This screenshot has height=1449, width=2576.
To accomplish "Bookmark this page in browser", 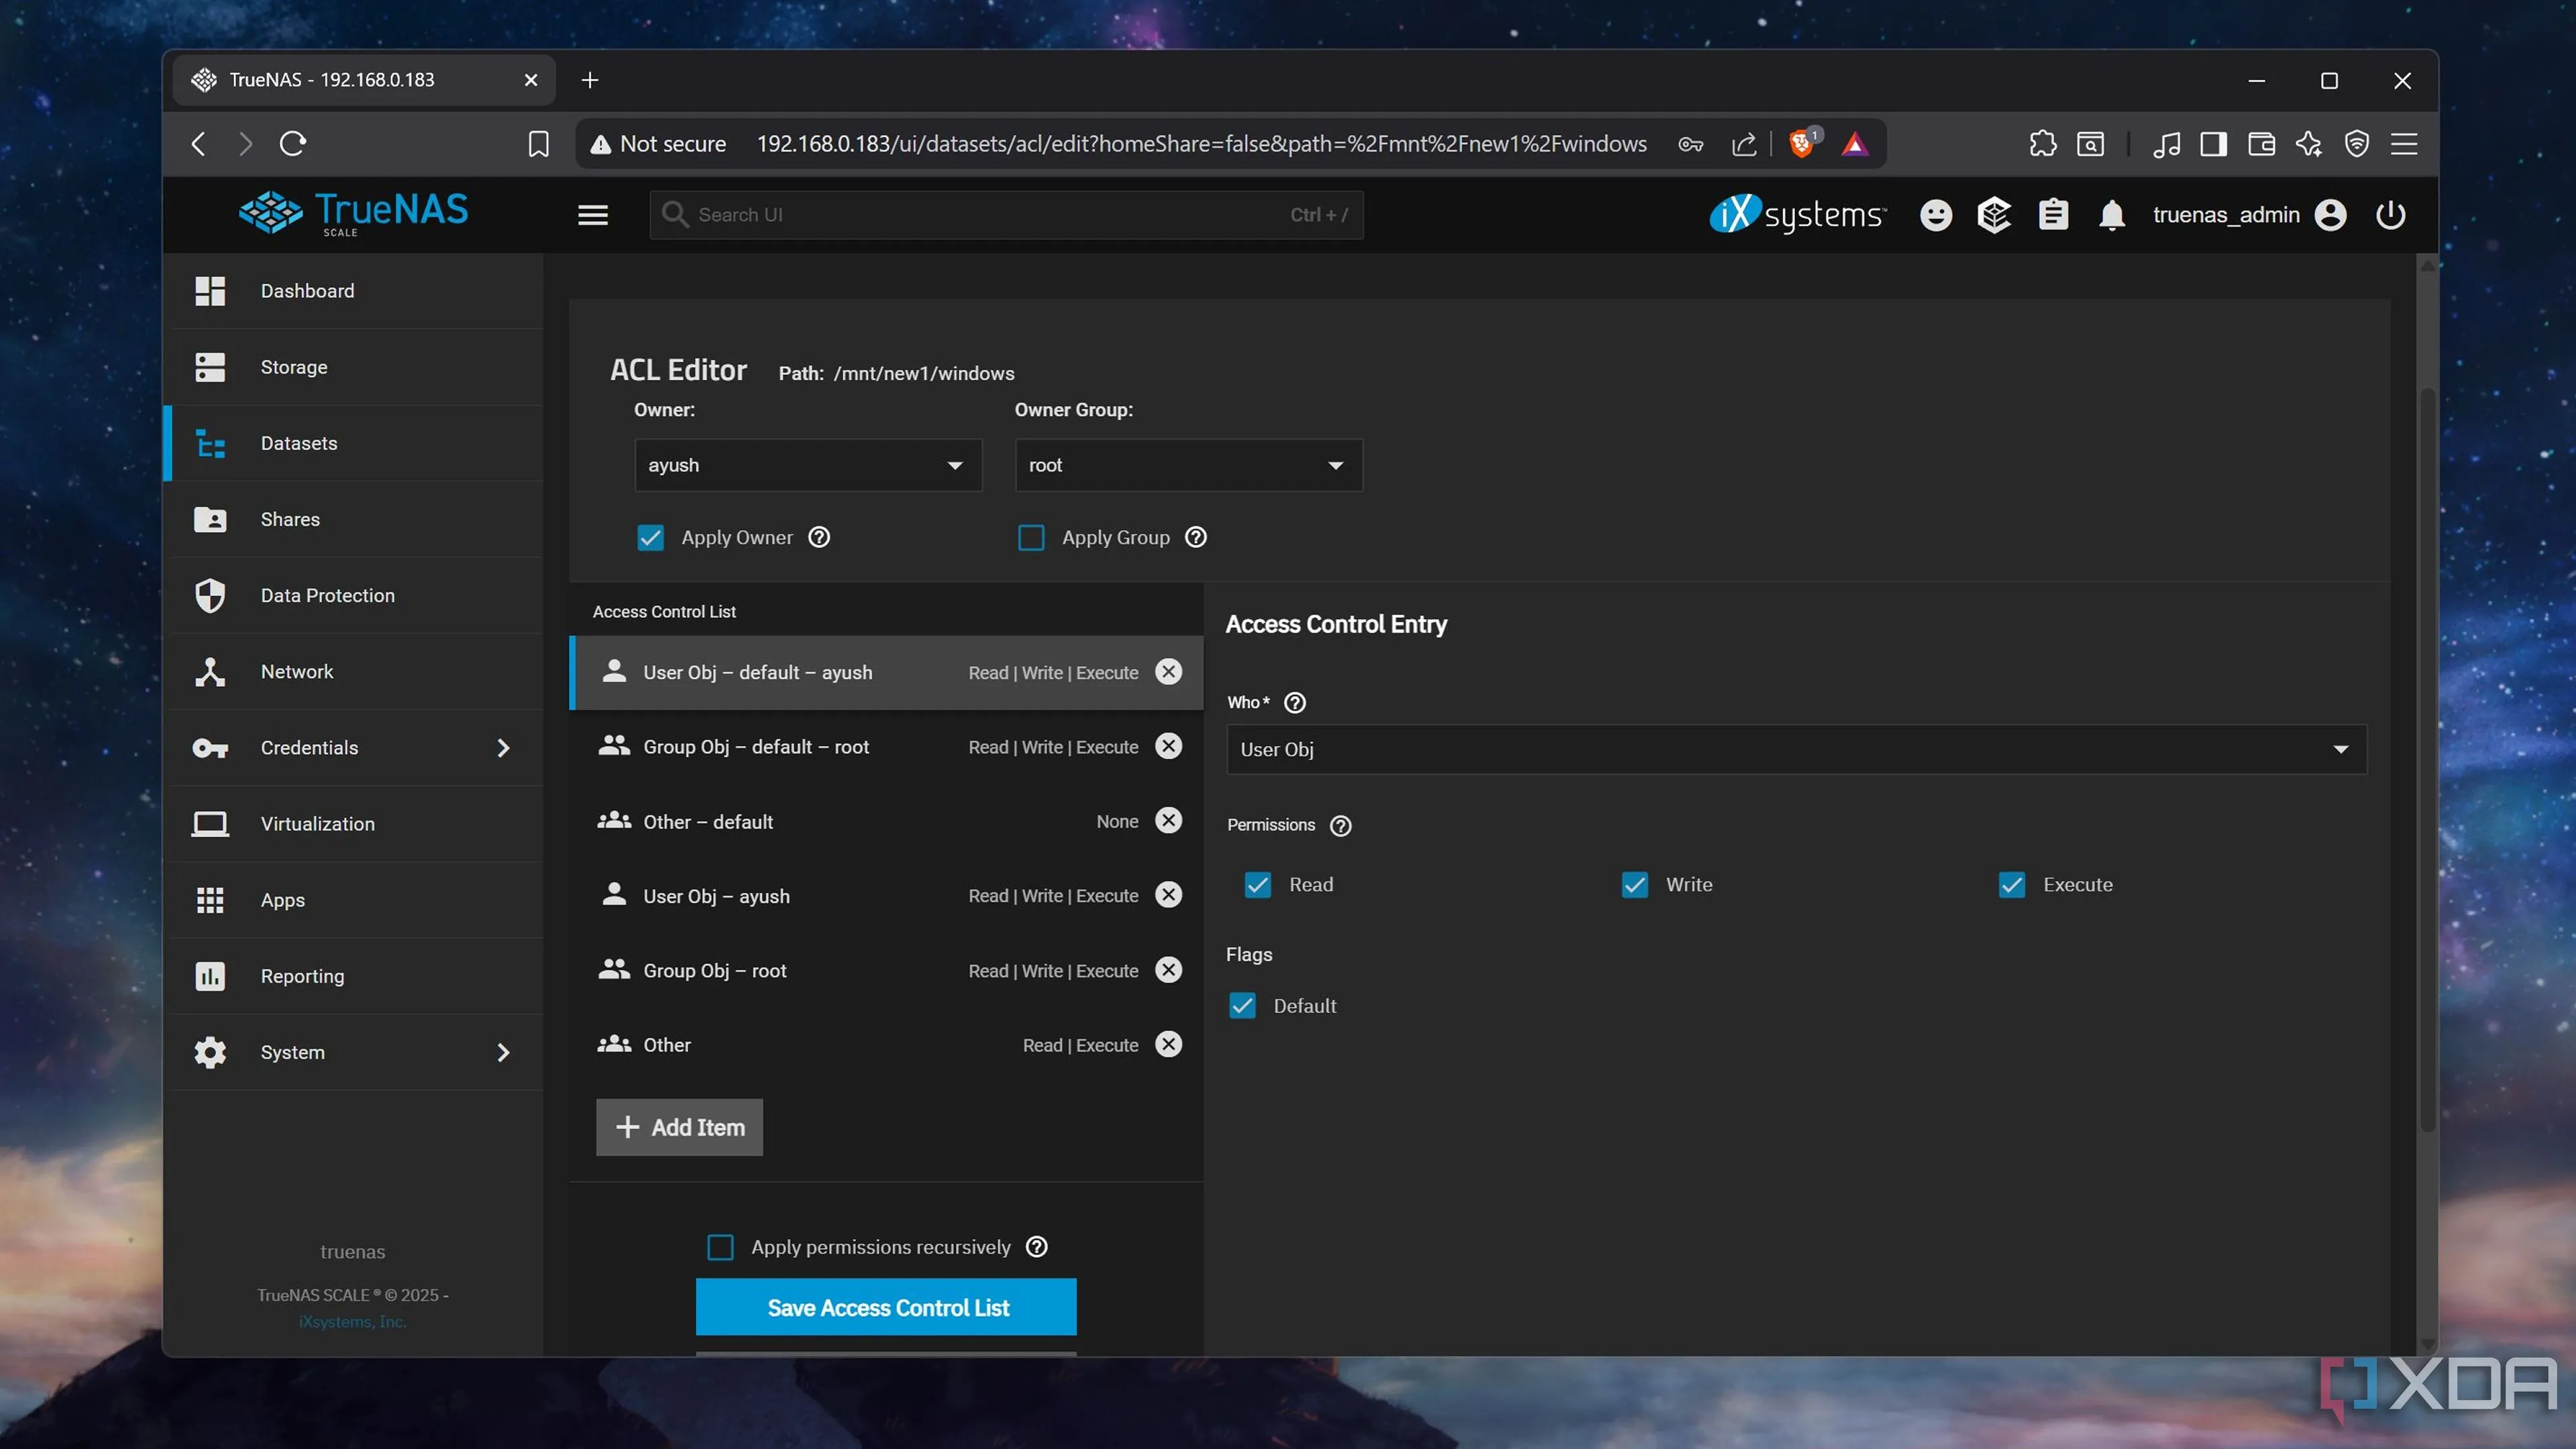I will [538, 144].
